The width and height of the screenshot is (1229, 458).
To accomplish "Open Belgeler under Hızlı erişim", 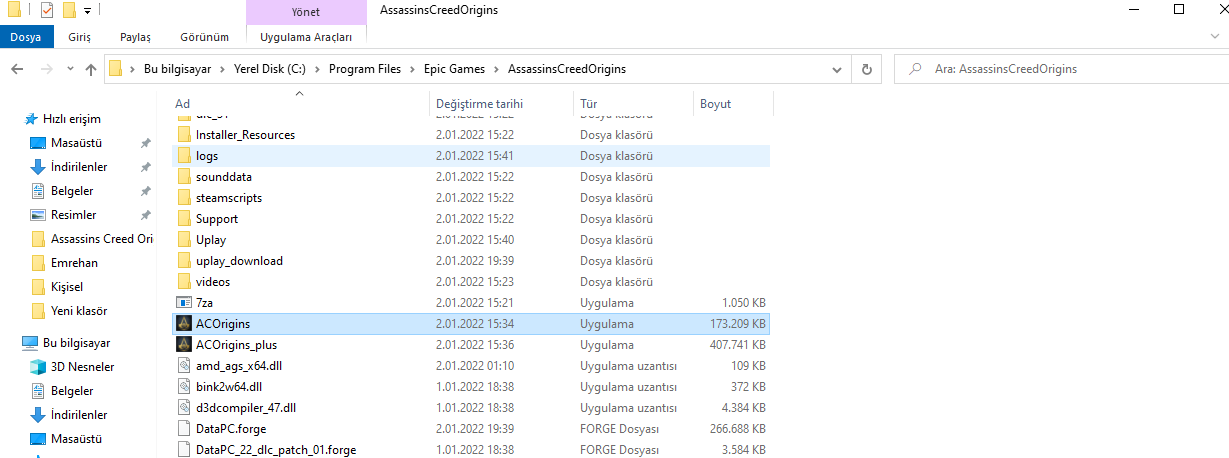I will point(72,191).
